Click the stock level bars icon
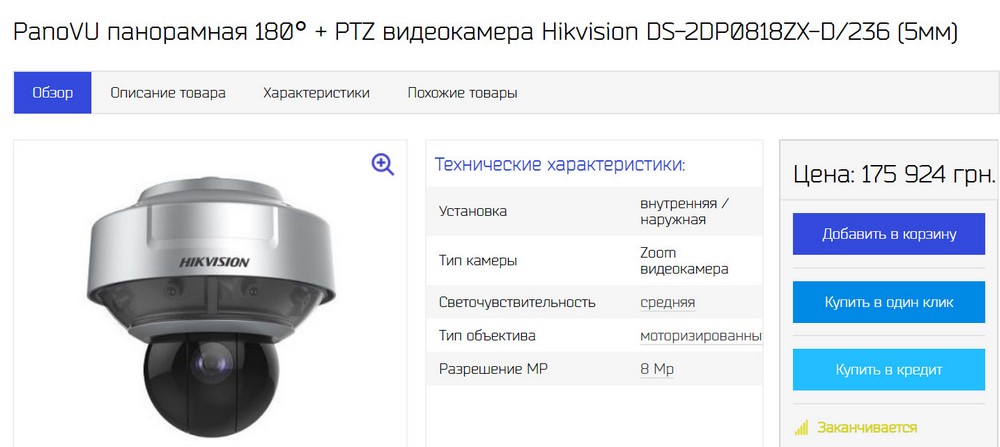1000x447 pixels. [x=801, y=427]
